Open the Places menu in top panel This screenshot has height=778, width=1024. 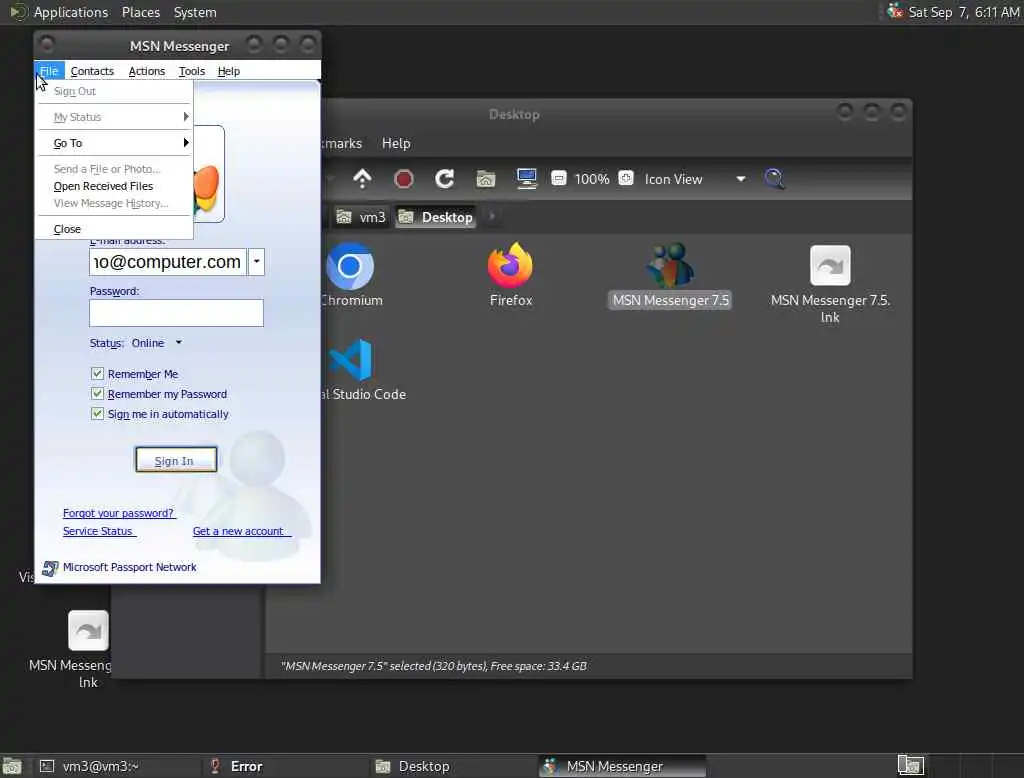coord(140,12)
